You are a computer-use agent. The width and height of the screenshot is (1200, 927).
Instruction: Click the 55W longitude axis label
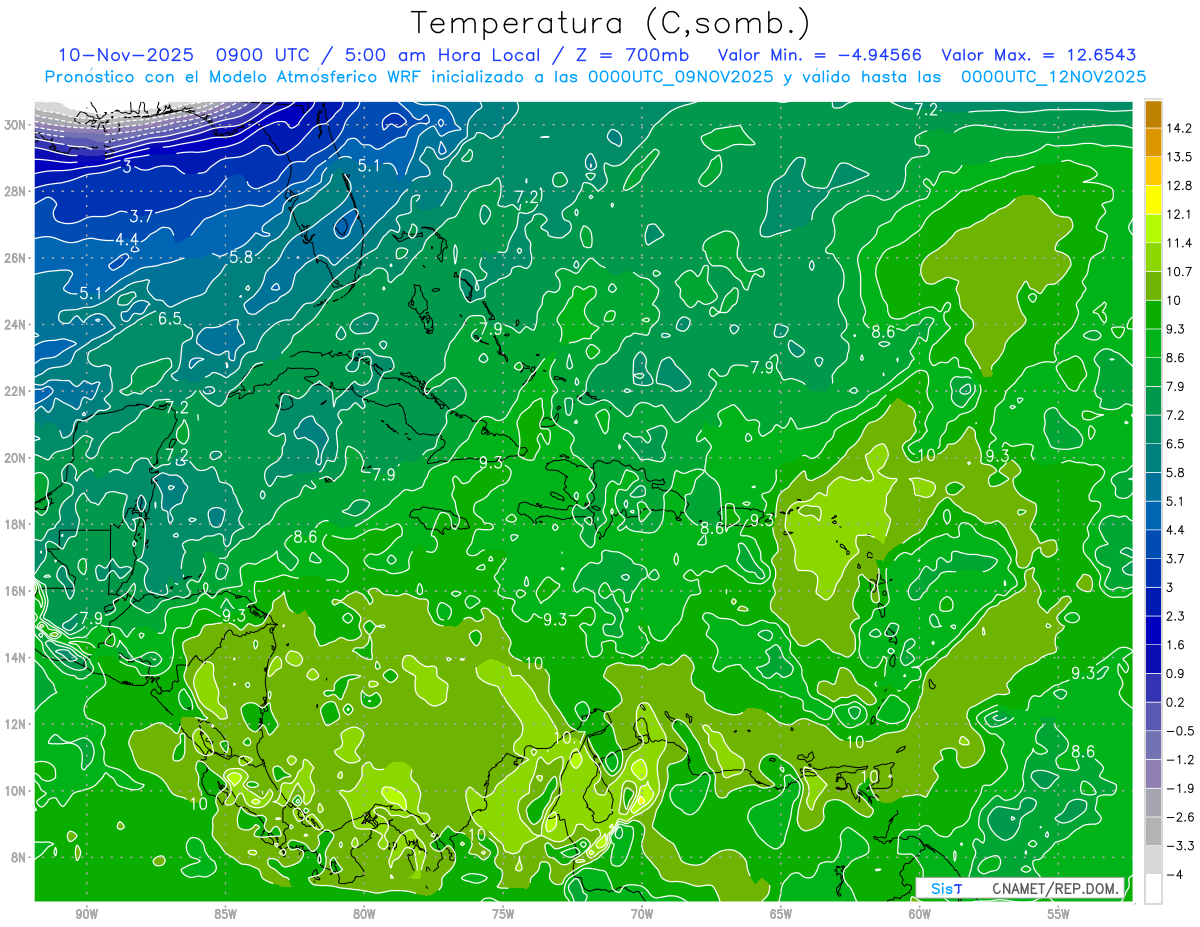[1059, 914]
